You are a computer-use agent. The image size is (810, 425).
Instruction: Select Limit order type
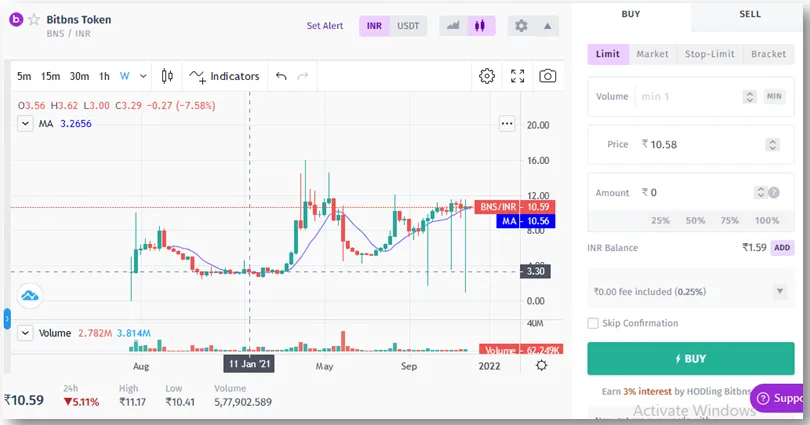[608, 54]
